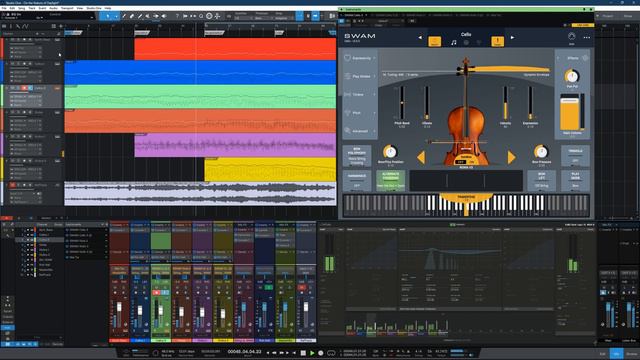This screenshot has height=360, width=640.
Task: Click the Tremolo button in SWAM
Action: pyautogui.click(x=576, y=156)
